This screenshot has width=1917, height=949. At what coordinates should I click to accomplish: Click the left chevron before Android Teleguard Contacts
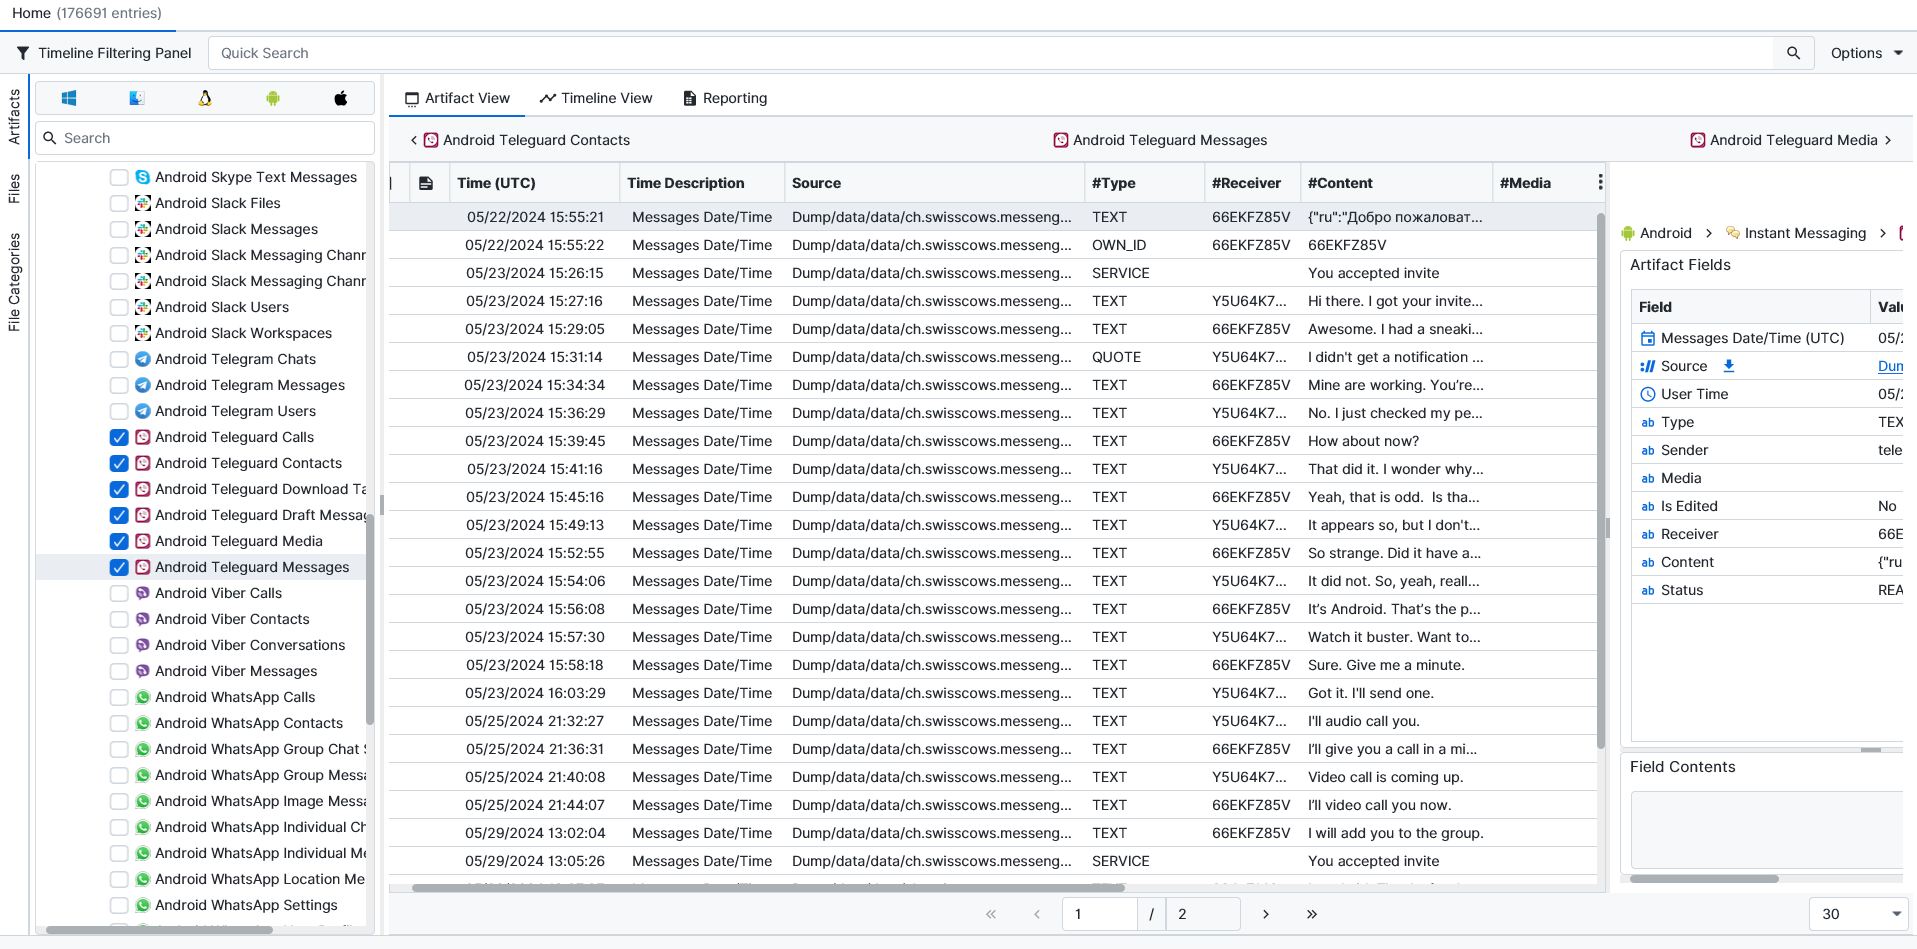(x=414, y=140)
